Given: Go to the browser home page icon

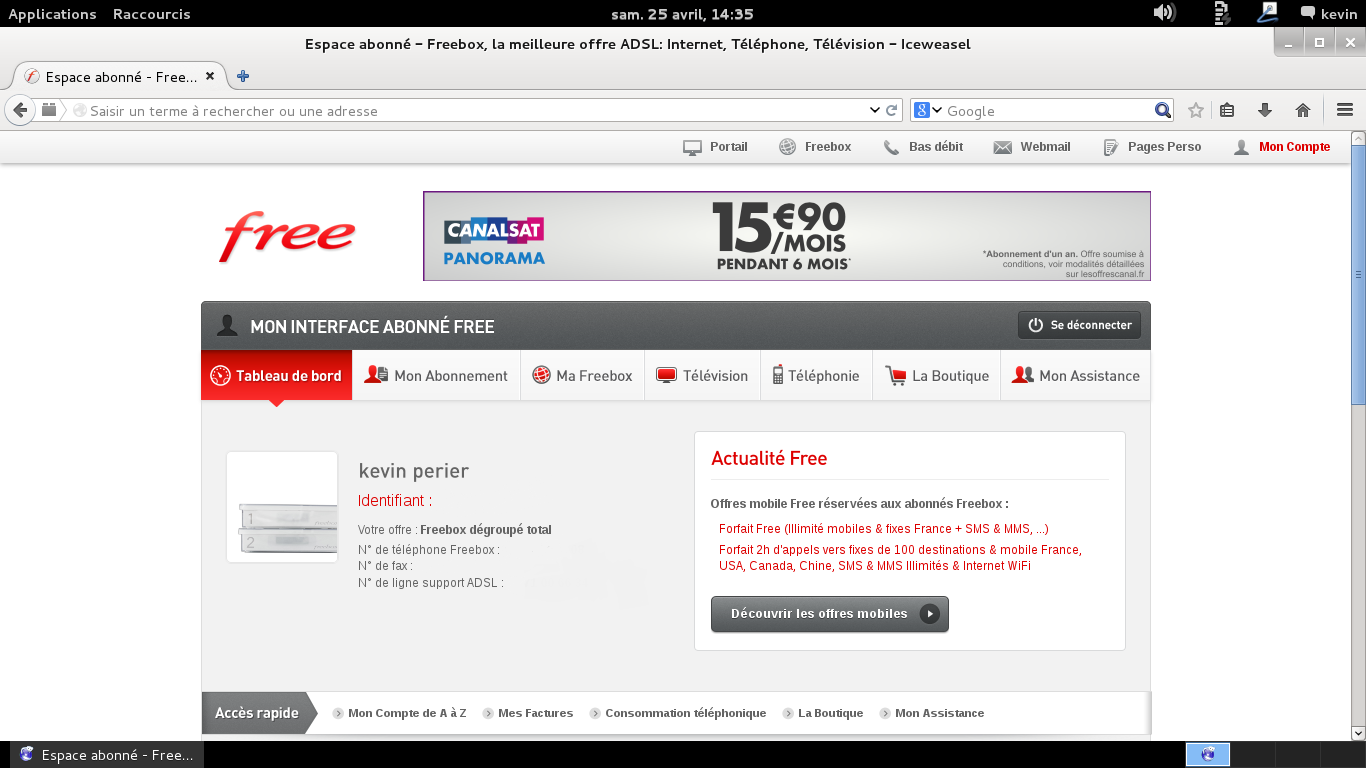Looking at the screenshot, I should tap(1302, 110).
